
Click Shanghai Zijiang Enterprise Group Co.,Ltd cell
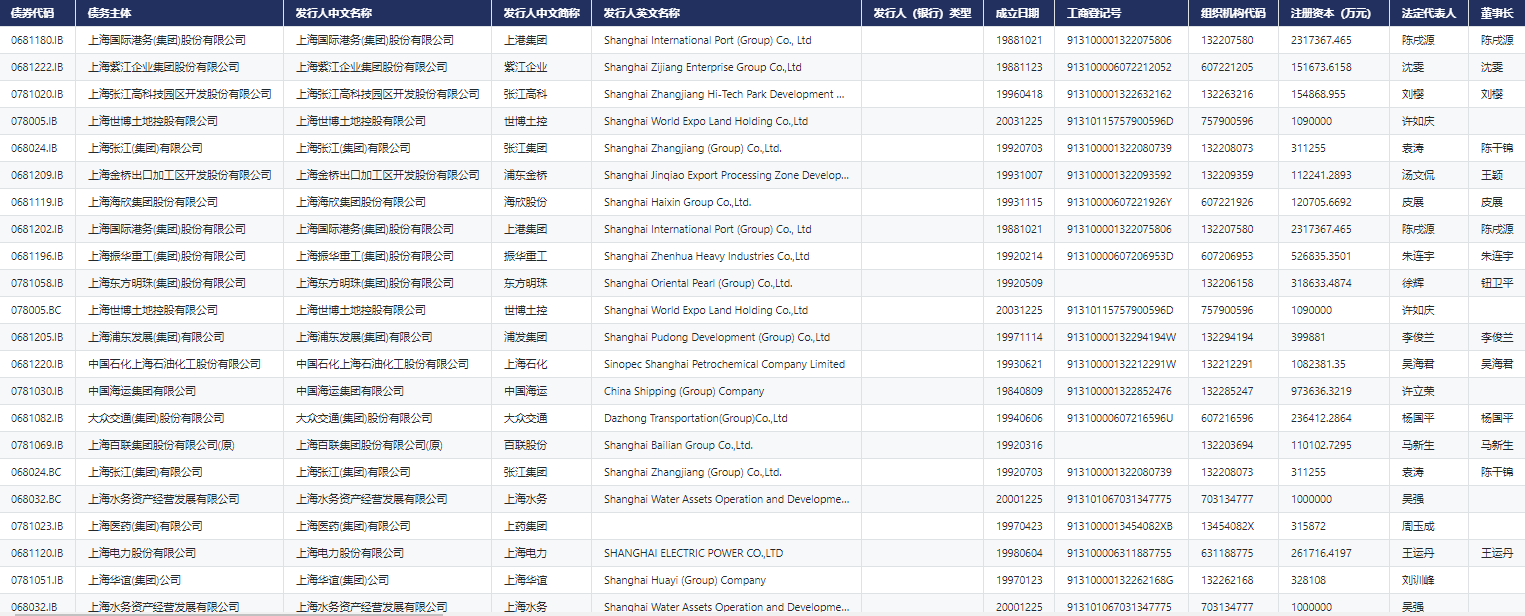tap(726, 67)
